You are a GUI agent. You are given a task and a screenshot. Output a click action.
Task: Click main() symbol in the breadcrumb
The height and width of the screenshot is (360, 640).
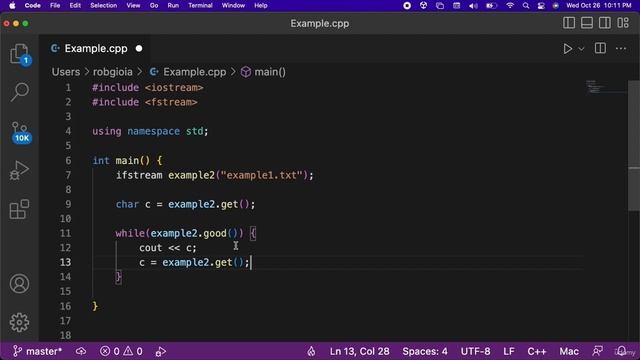[x=270, y=72]
